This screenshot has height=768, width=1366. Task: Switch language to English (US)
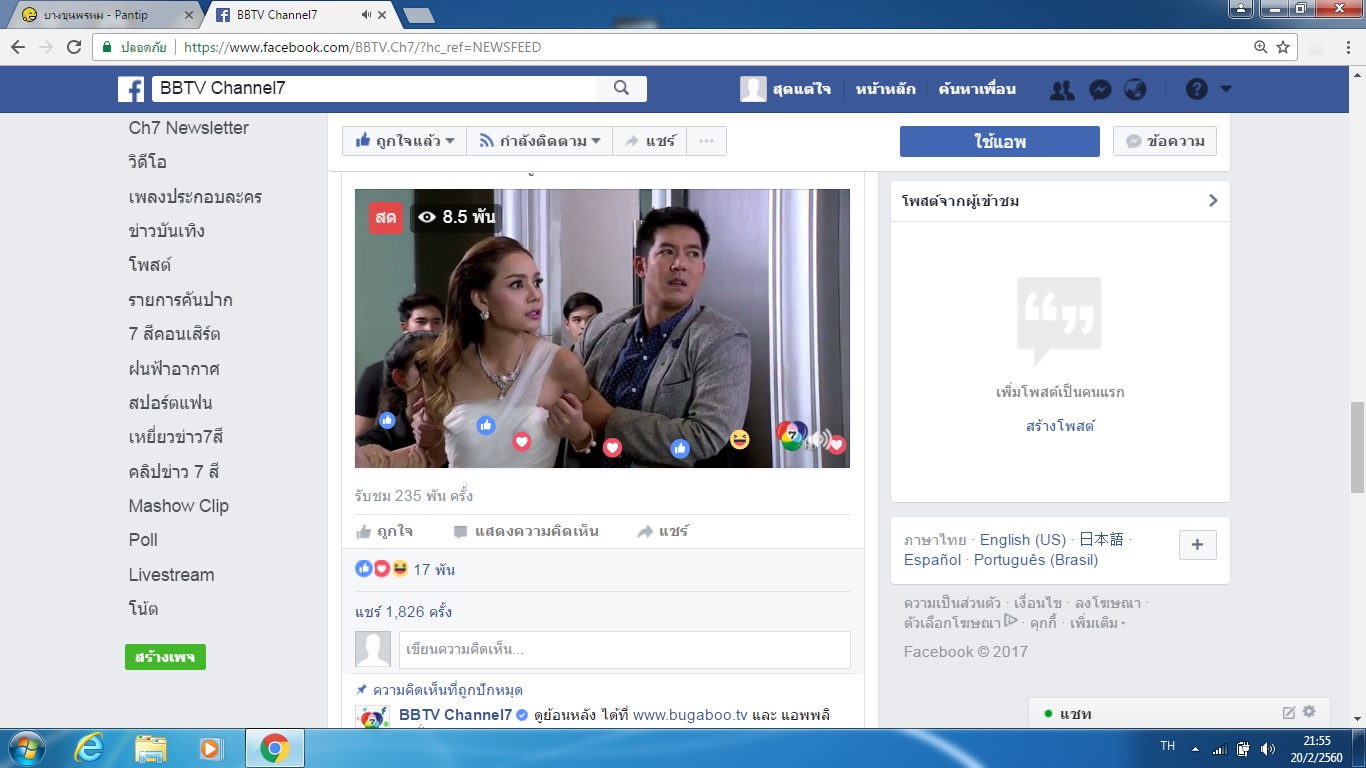tap(1023, 540)
